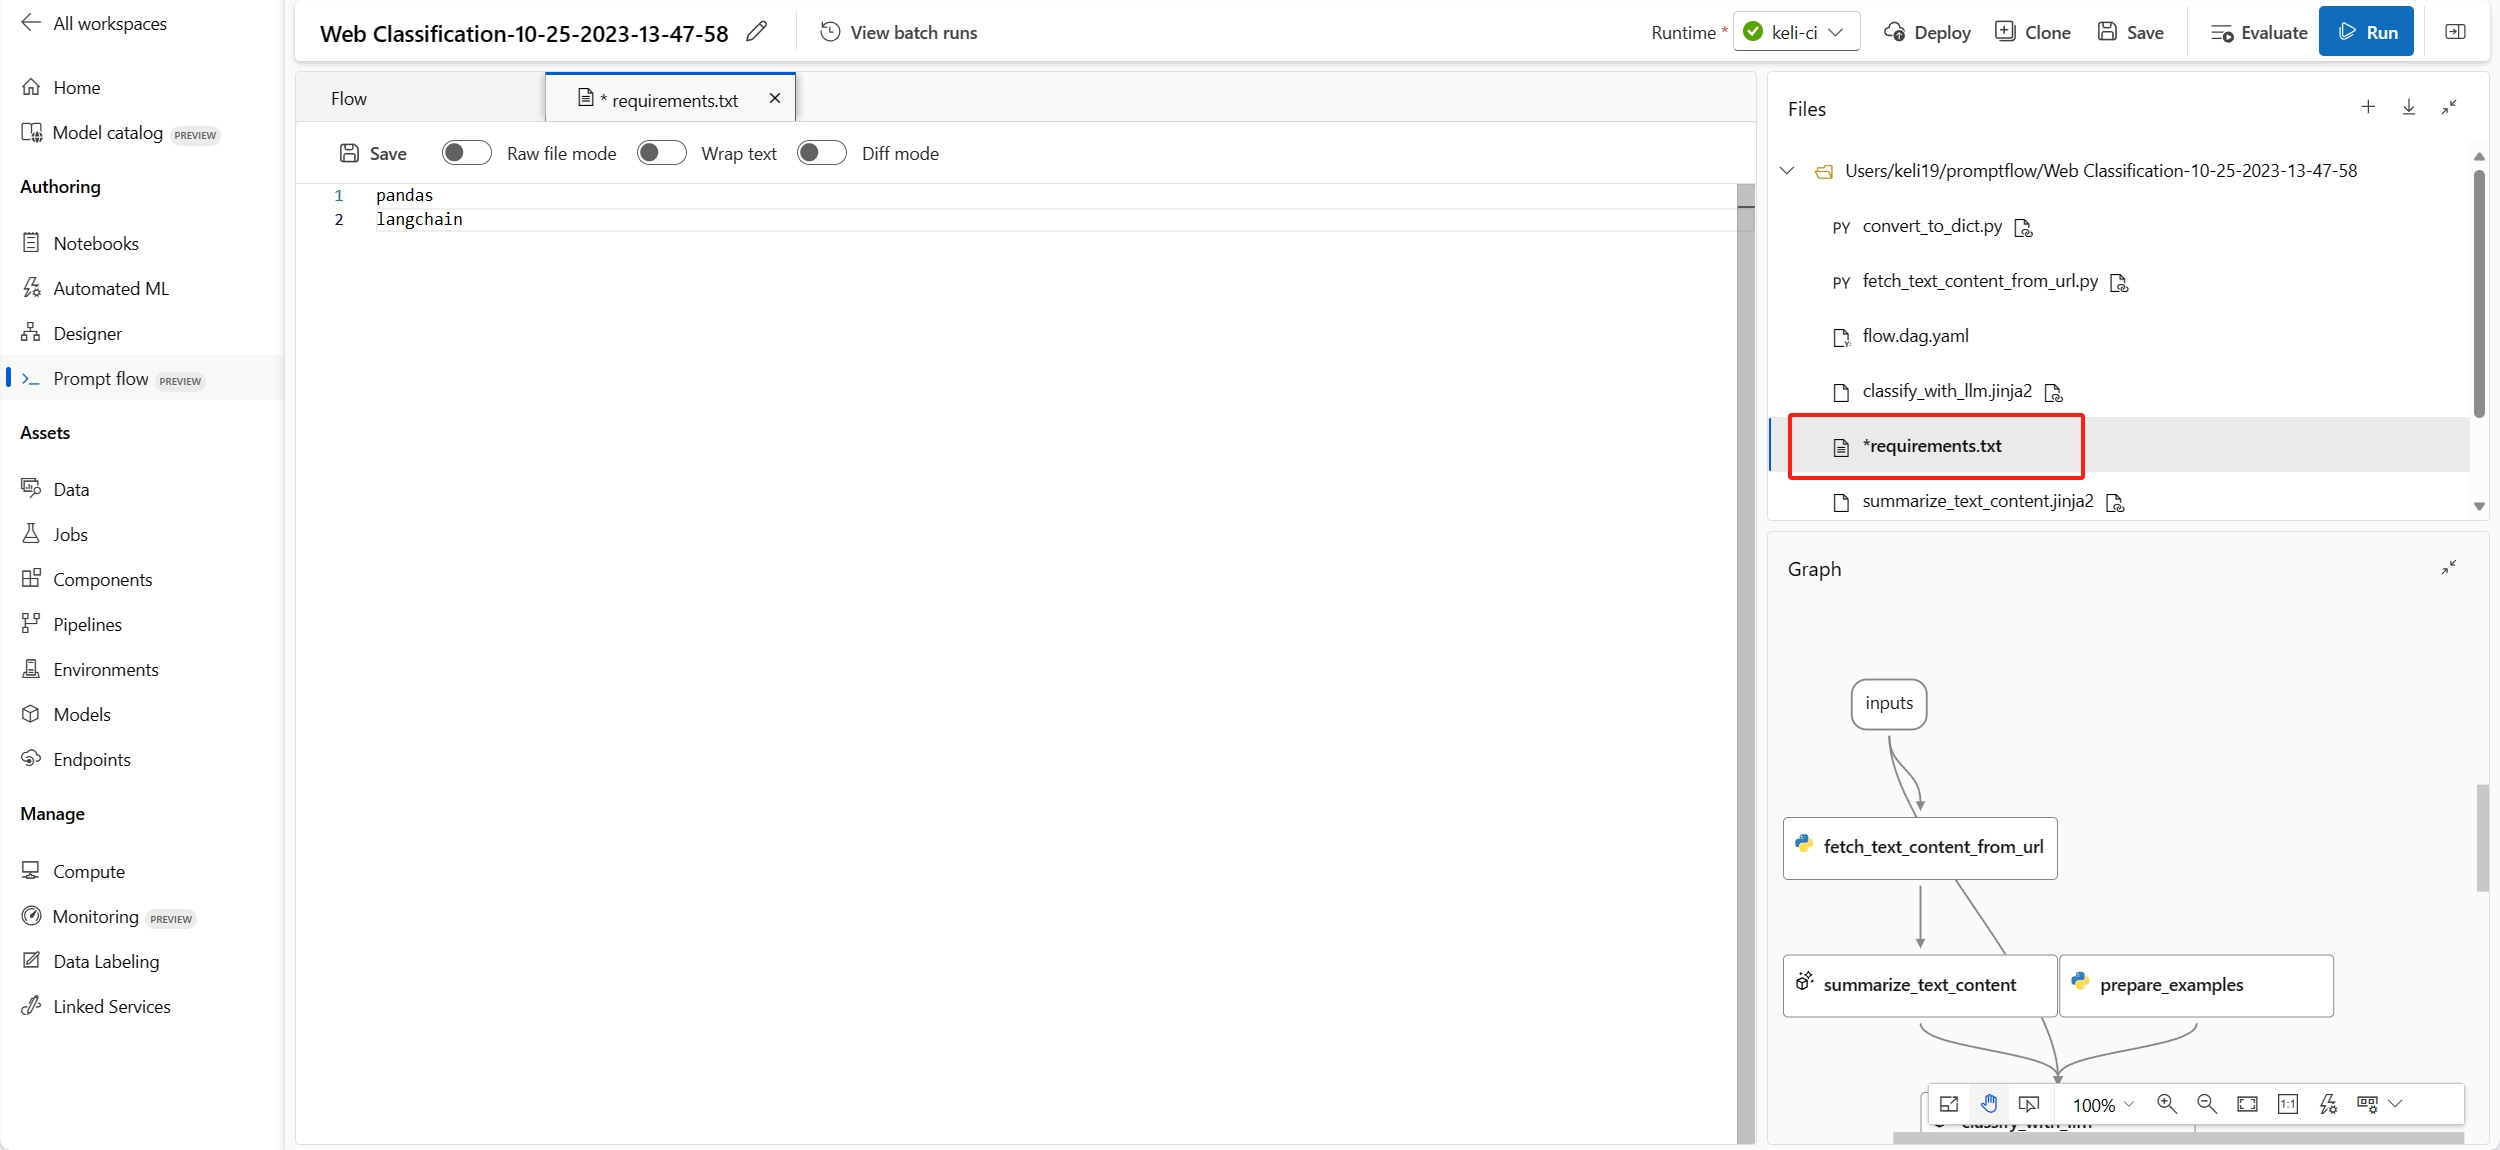Click View batch runs link
Viewport: 2500px width, 1150px height.
pyautogui.click(x=899, y=33)
